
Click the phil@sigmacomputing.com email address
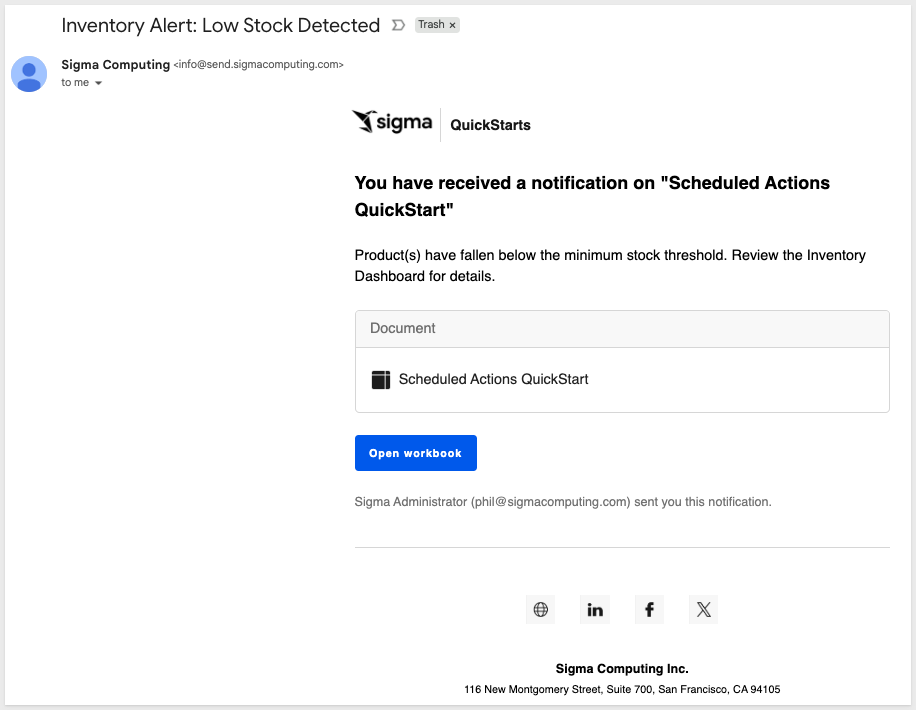click(551, 502)
